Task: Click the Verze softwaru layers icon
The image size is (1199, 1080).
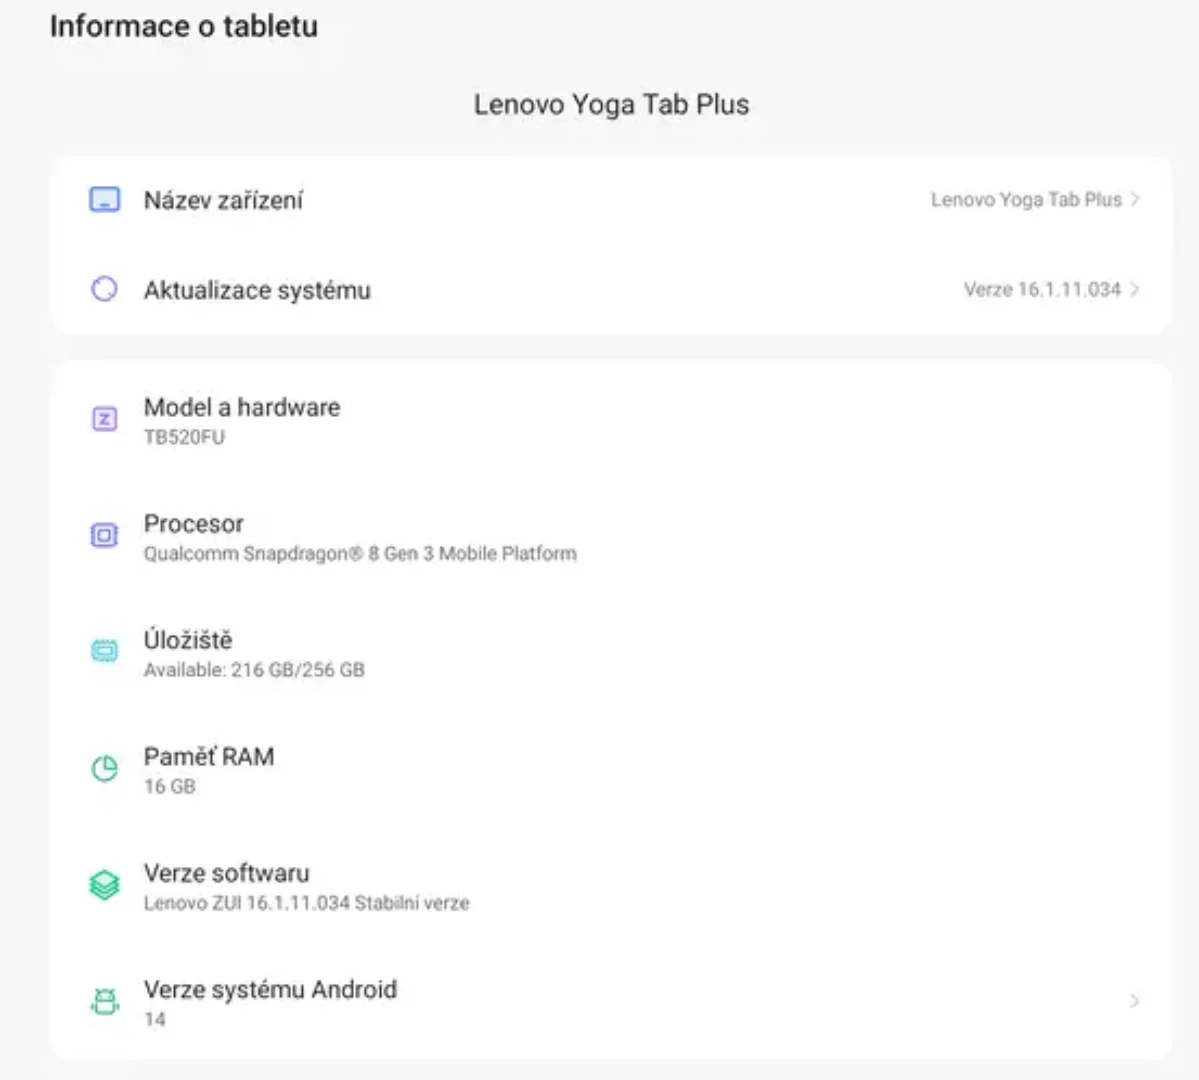Action: (105, 885)
